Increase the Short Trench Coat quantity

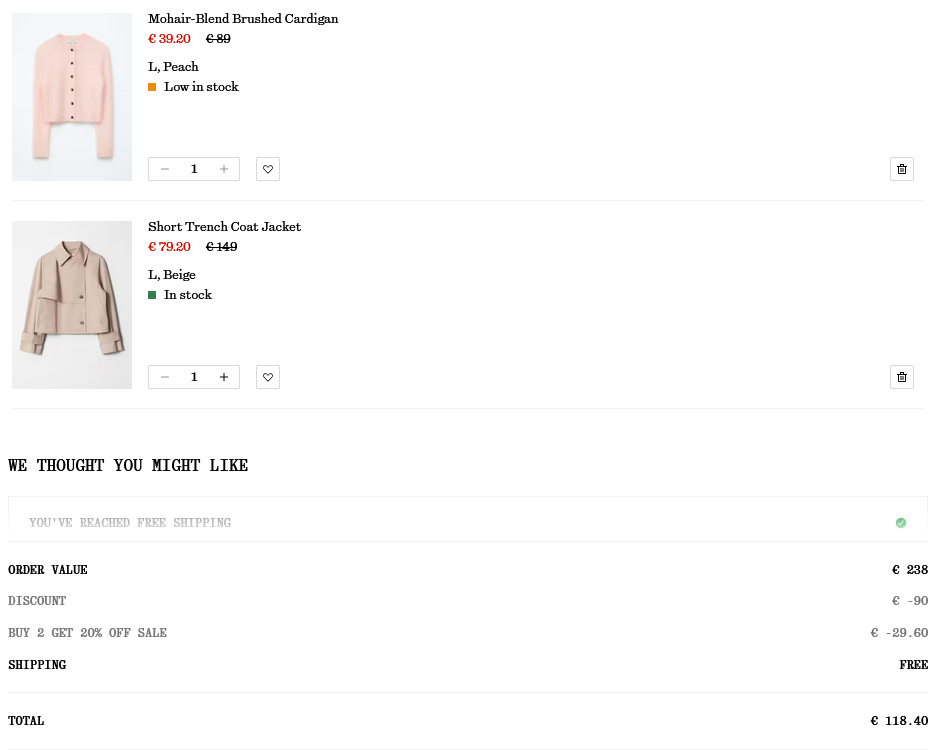(224, 377)
